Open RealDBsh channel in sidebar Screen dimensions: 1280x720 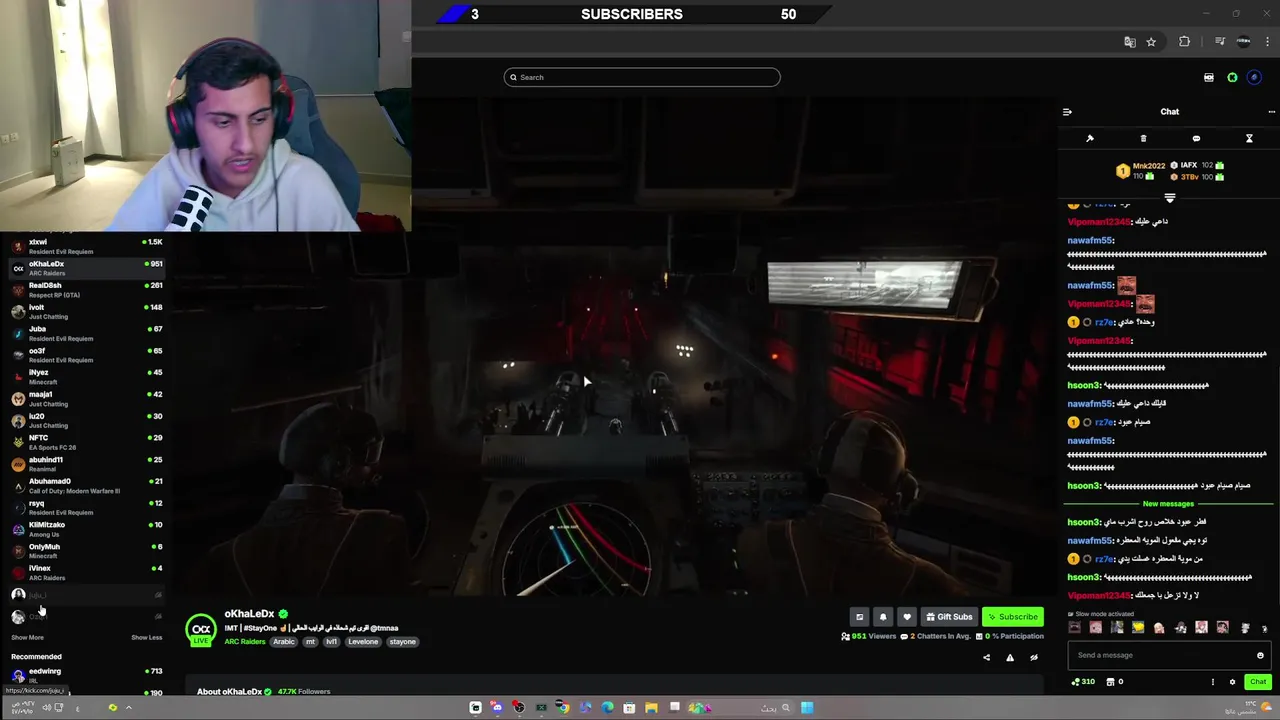86,290
